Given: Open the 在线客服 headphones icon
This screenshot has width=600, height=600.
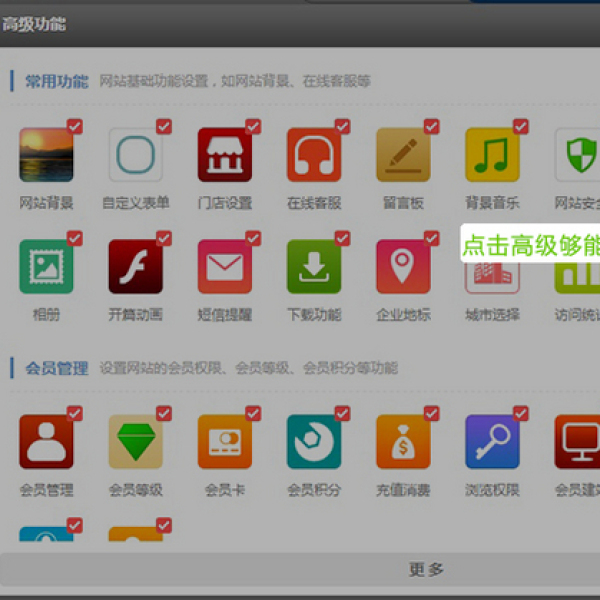Looking at the screenshot, I should (314, 155).
